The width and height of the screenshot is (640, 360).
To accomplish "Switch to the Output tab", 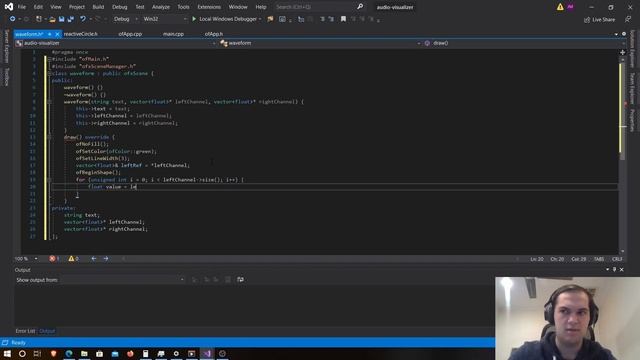I will point(47,331).
